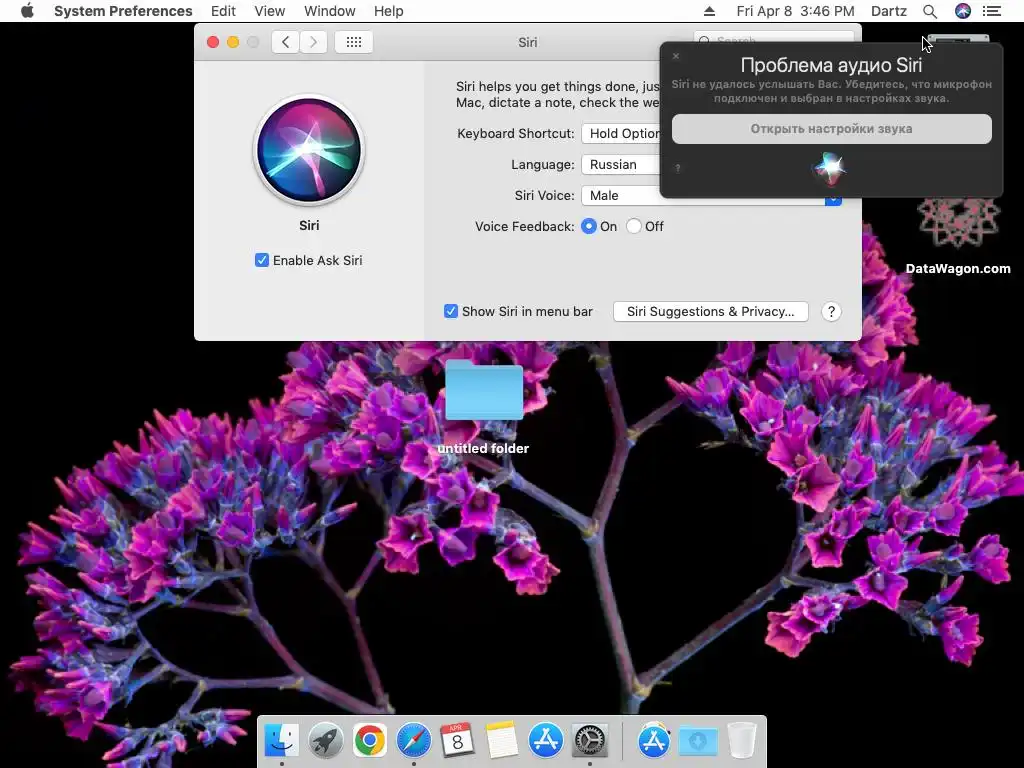Toggle Show Siri in menu bar checkbox
Screen dimensions: 1024x768
point(451,311)
